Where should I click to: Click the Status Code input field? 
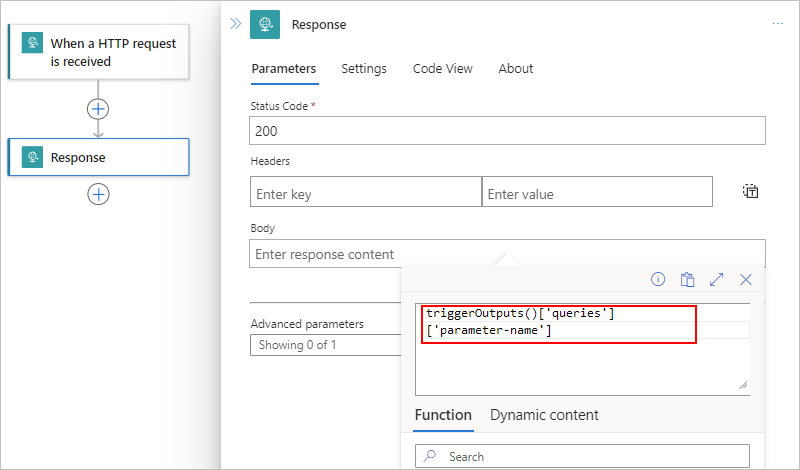point(507,131)
